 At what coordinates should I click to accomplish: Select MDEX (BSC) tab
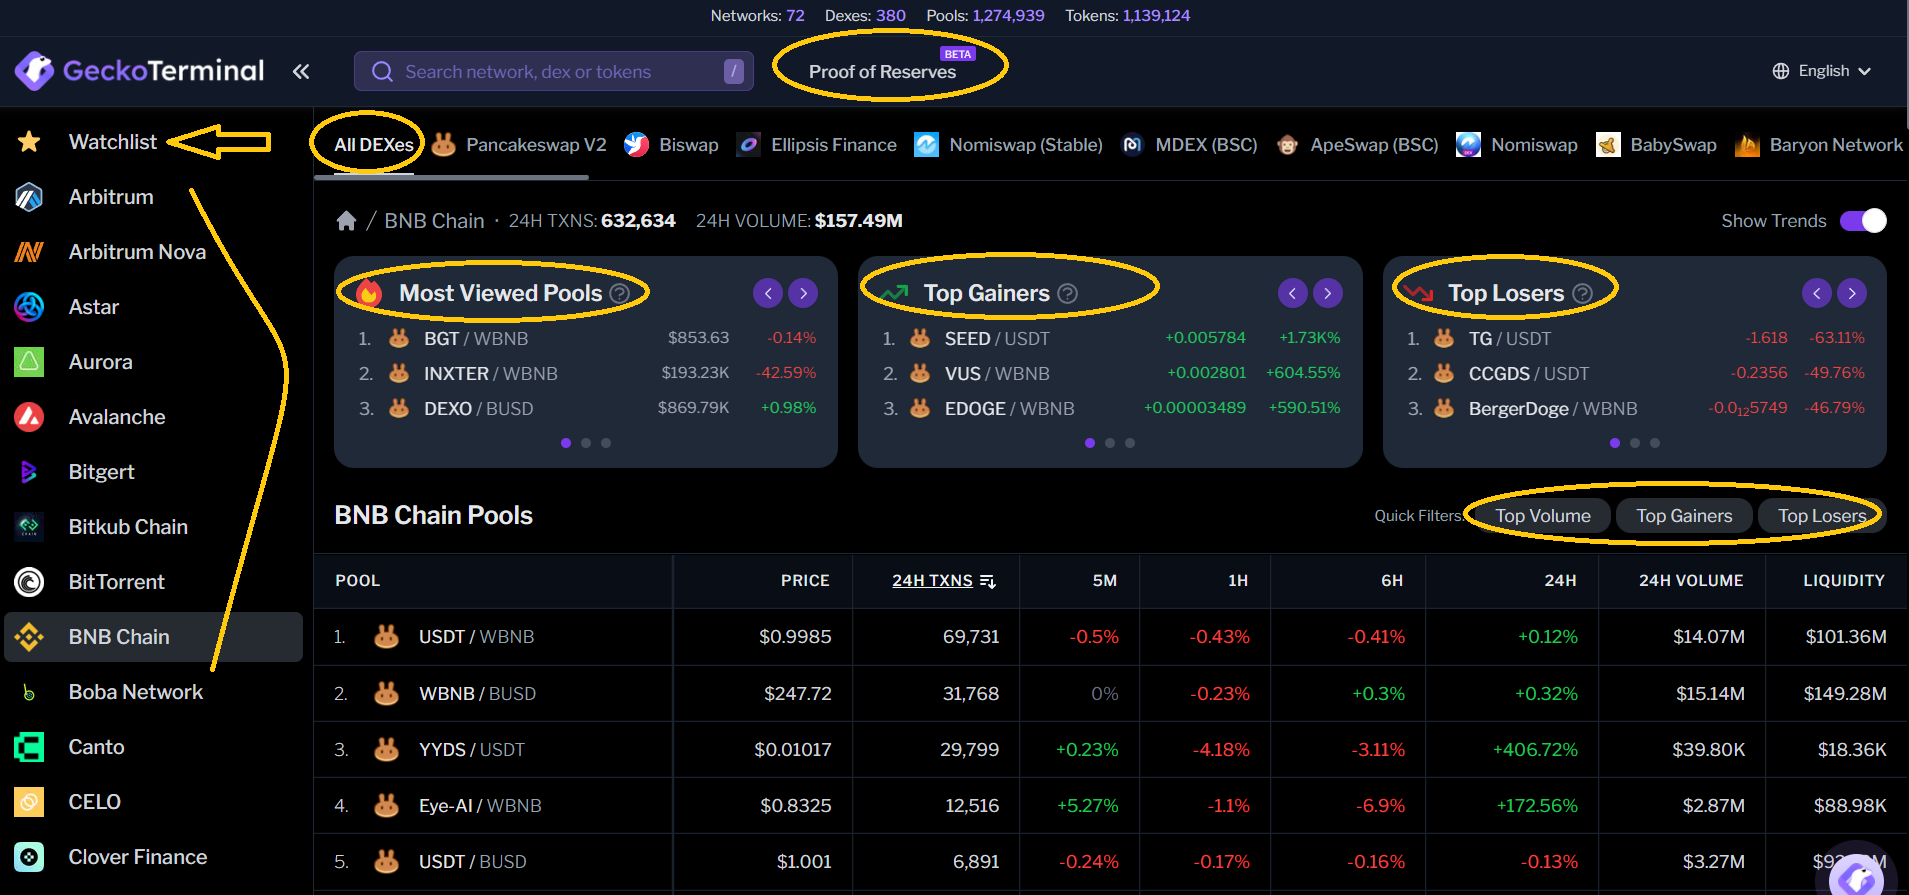[x=1189, y=145]
